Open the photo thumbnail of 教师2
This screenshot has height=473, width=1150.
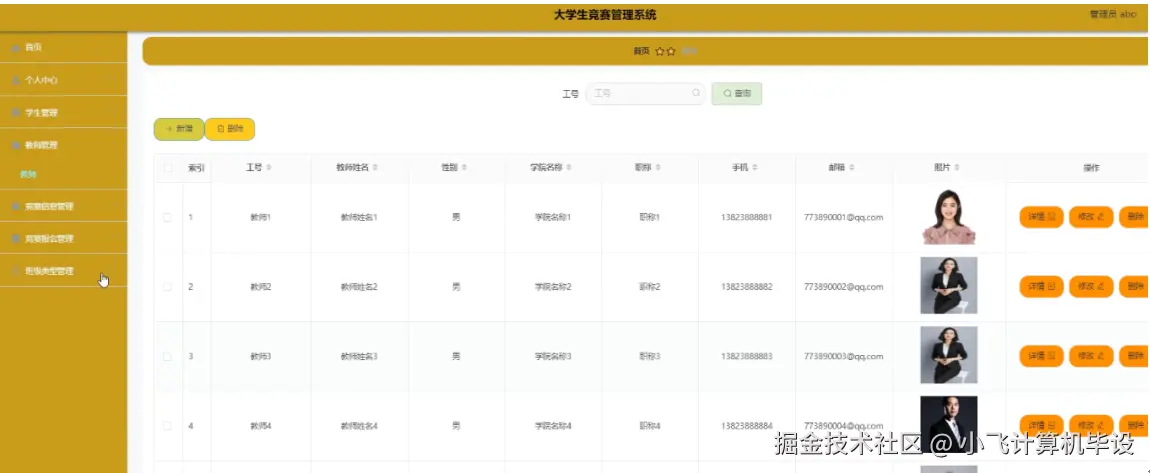(x=949, y=285)
